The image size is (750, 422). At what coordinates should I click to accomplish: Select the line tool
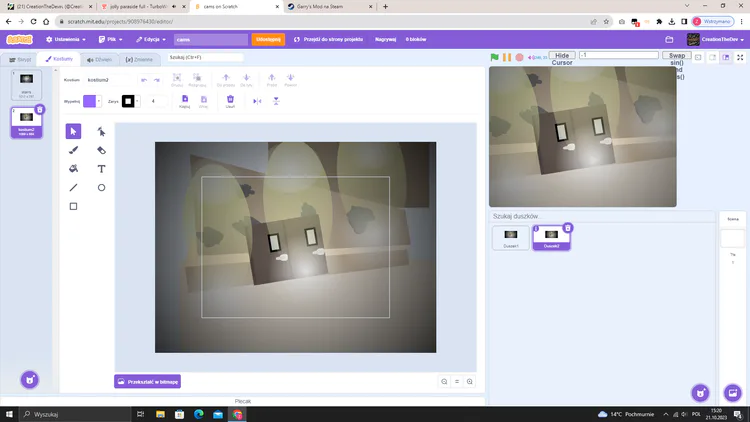tap(73, 188)
